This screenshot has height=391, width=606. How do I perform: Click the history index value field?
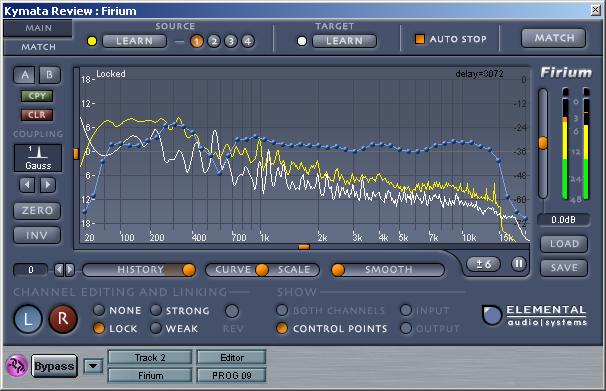coord(31,270)
